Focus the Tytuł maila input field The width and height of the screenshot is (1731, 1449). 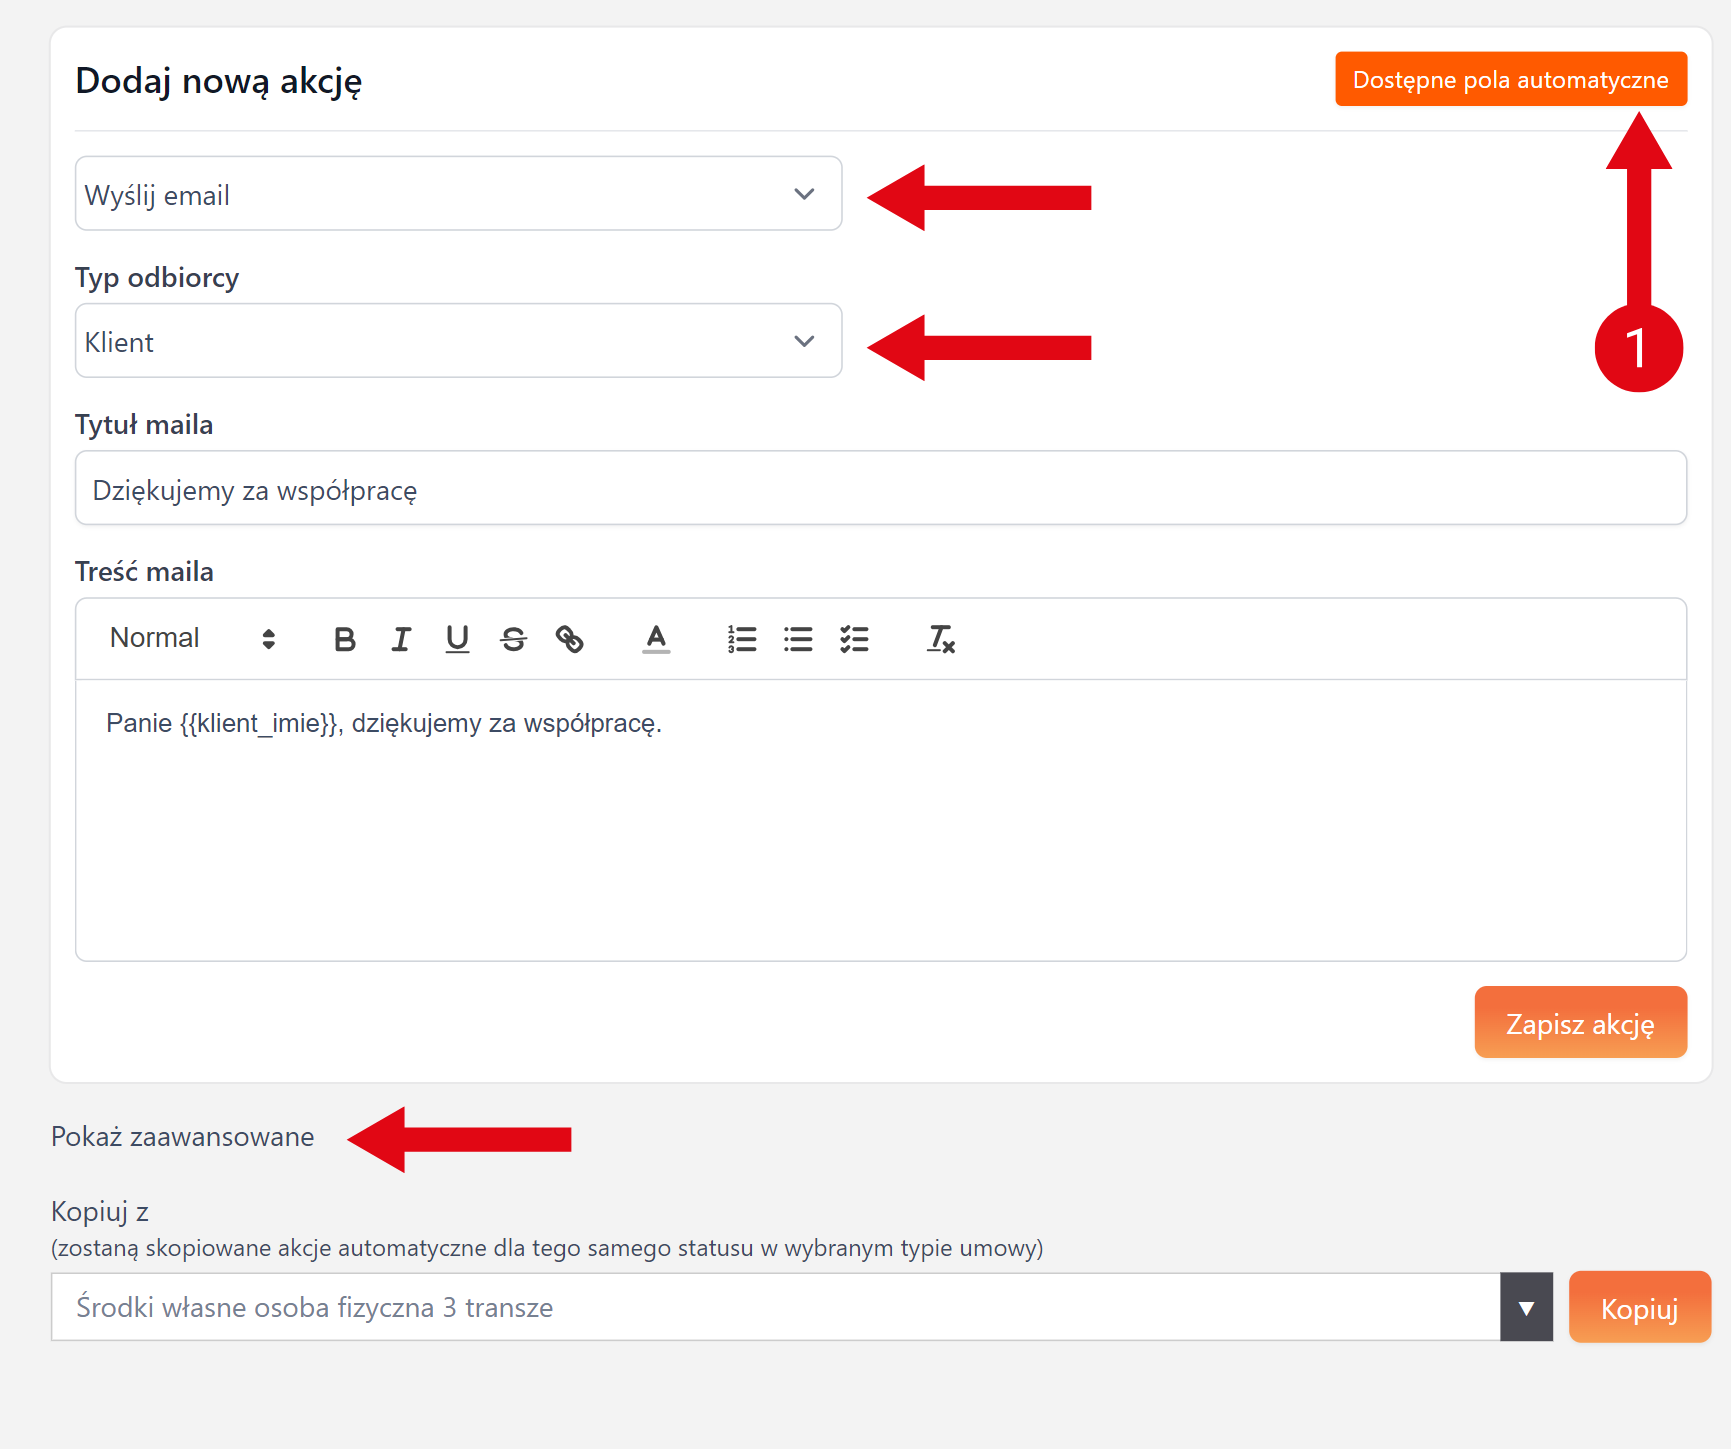point(880,489)
